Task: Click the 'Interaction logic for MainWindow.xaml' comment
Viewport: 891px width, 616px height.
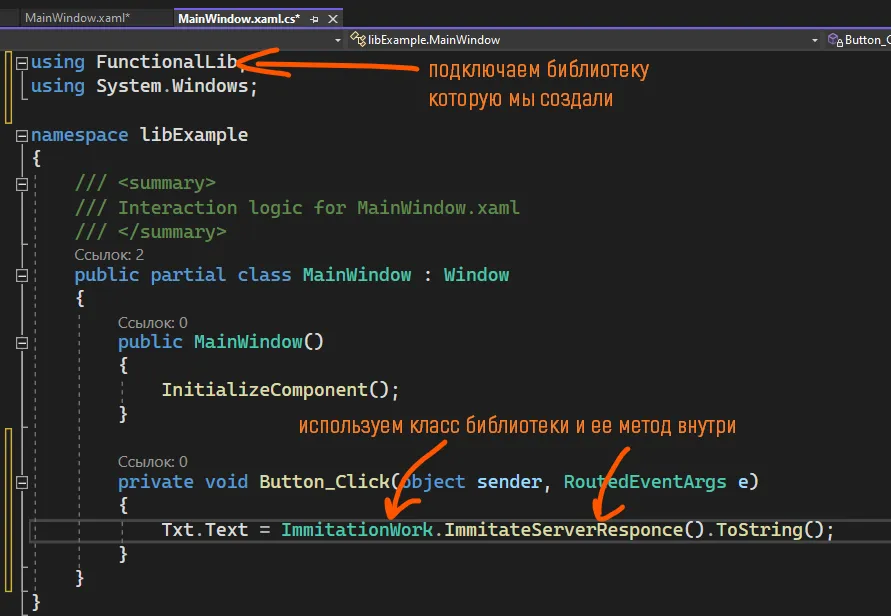Action: (318, 208)
